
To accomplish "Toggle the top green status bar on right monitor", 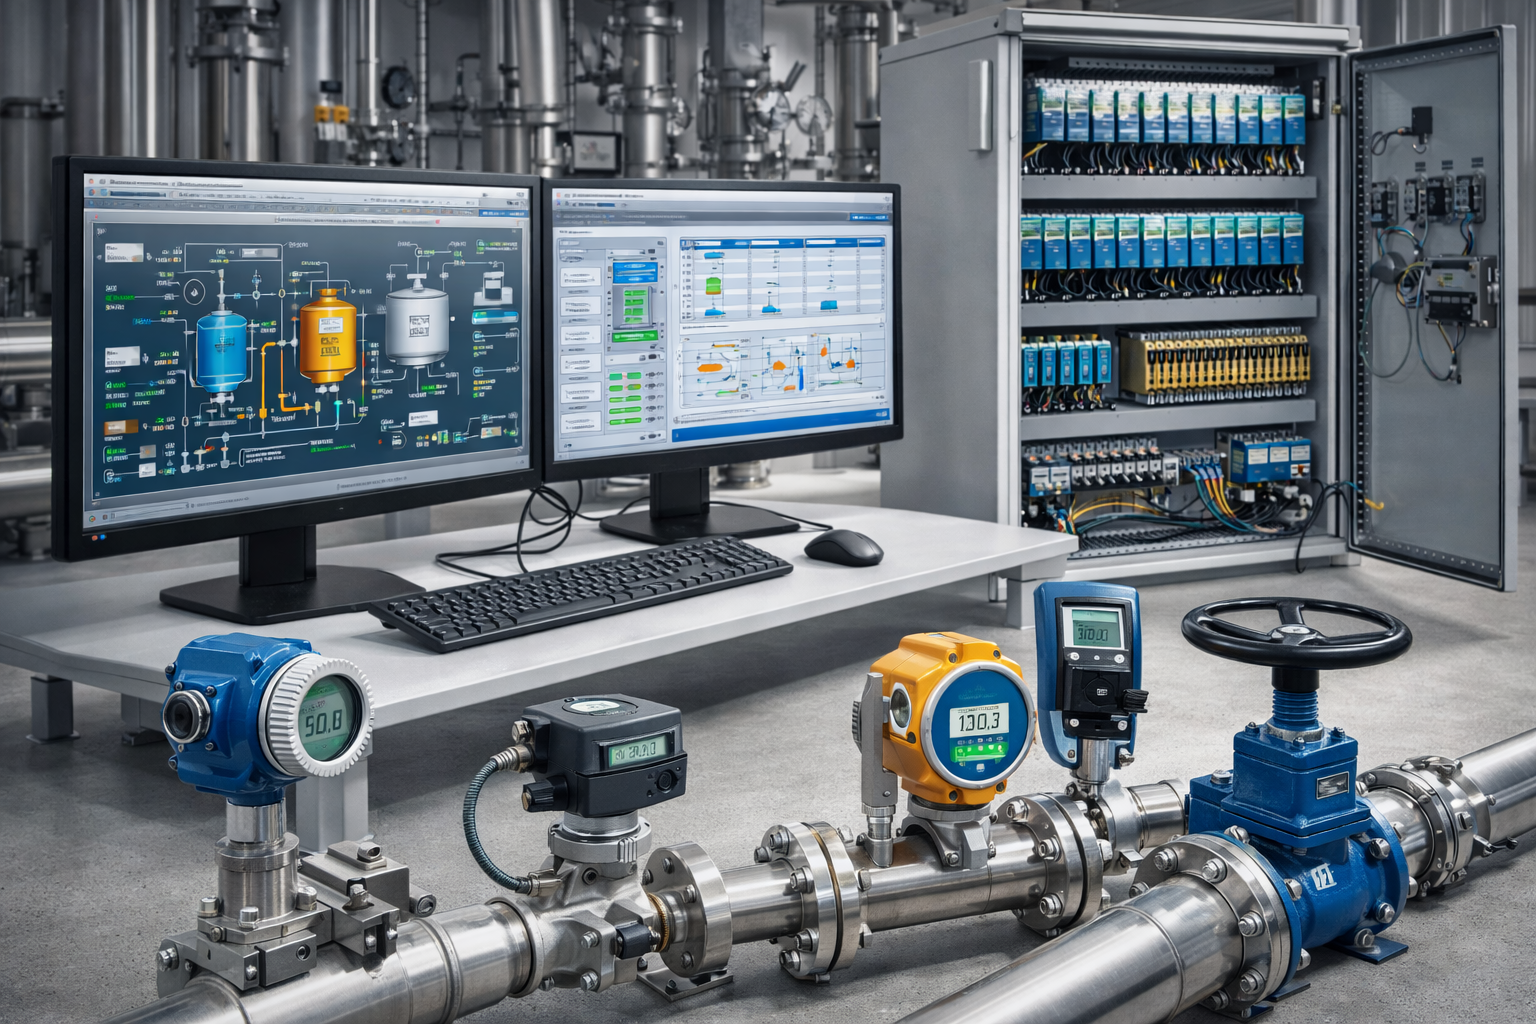I will coord(625,377).
